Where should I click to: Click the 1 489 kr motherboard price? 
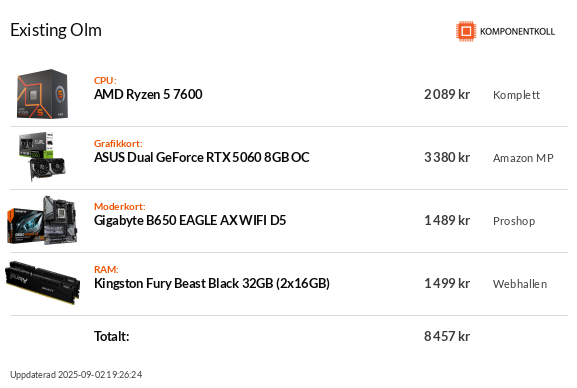447,220
